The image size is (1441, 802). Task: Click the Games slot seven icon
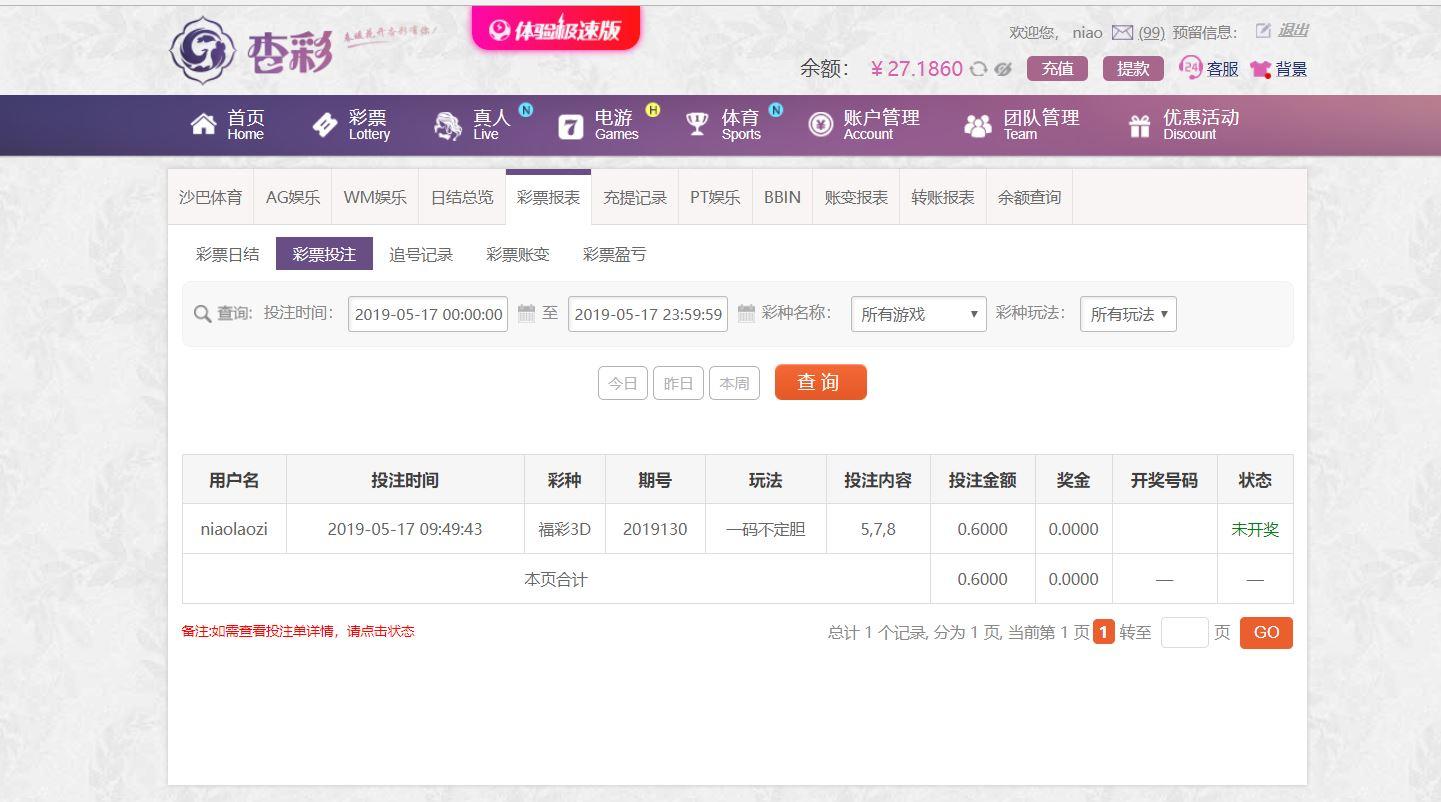[x=570, y=125]
